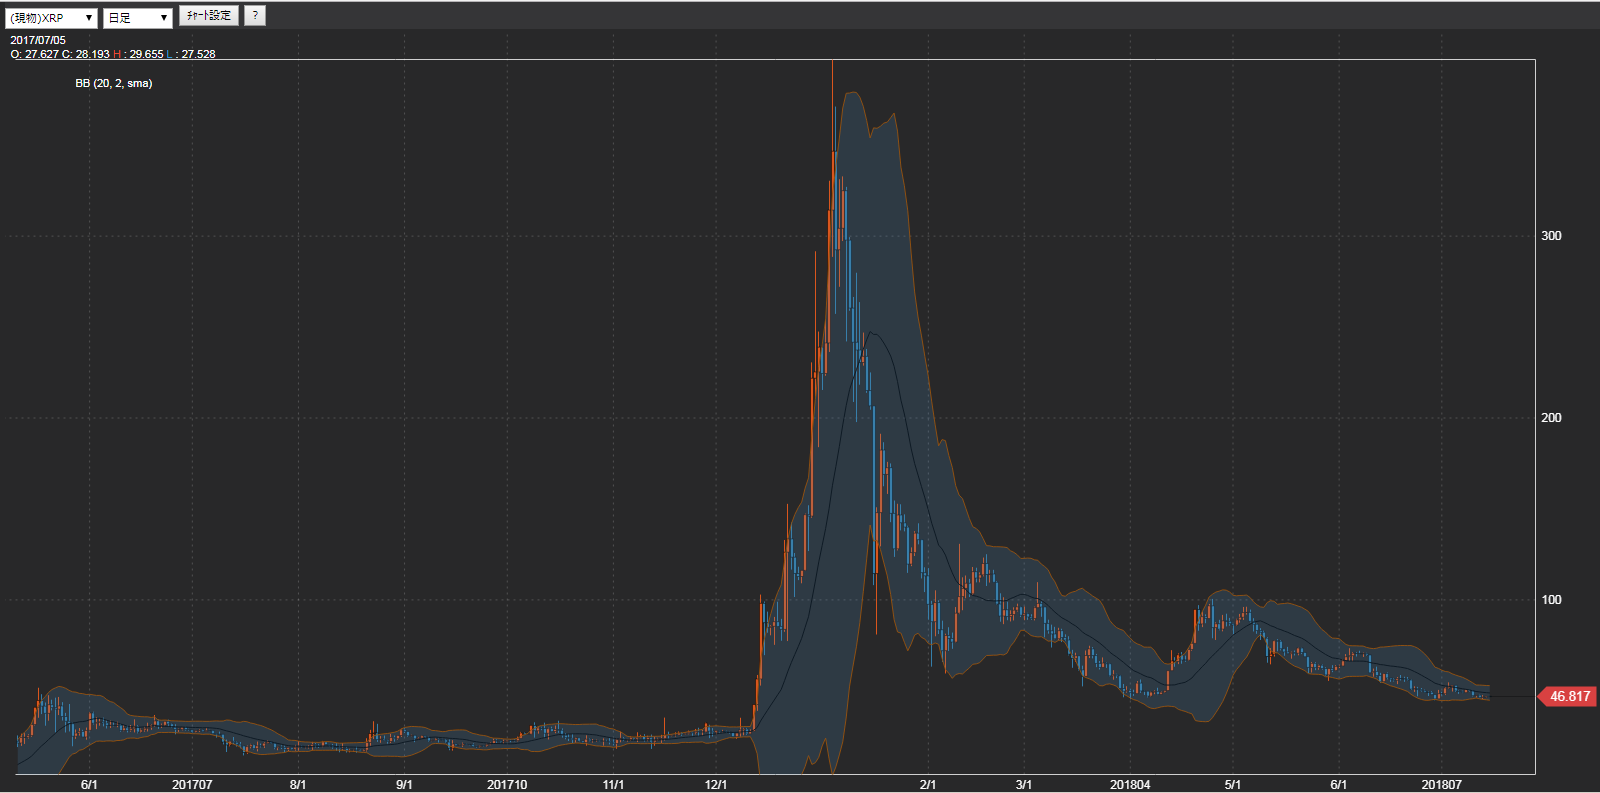Select the 9/1 date axis label
Image resolution: width=1600 pixels, height=793 pixels.
pyautogui.click(x=404, y=784)
